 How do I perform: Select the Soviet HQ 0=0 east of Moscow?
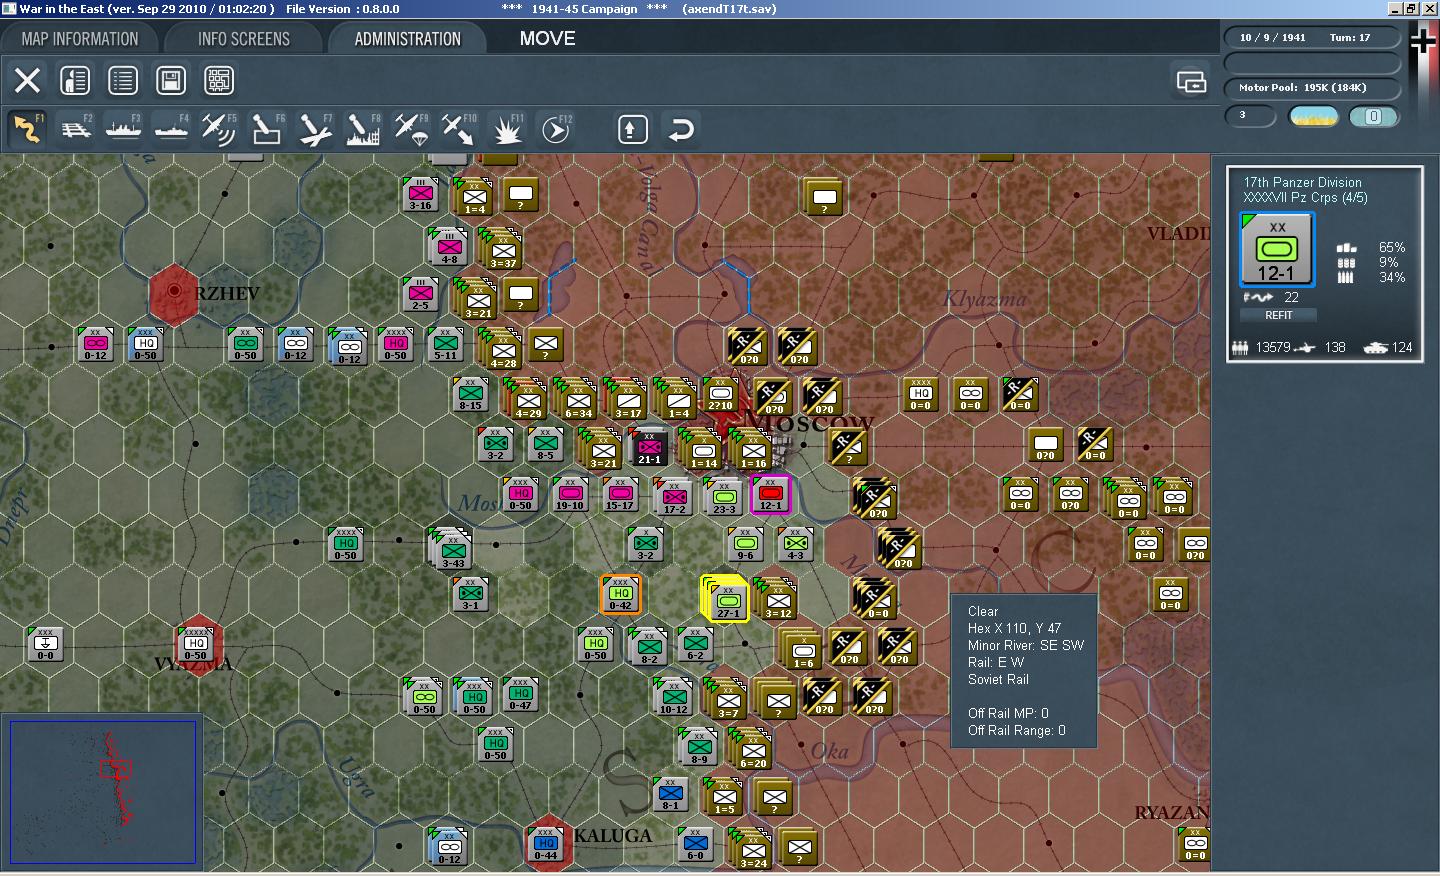point(920,394)
